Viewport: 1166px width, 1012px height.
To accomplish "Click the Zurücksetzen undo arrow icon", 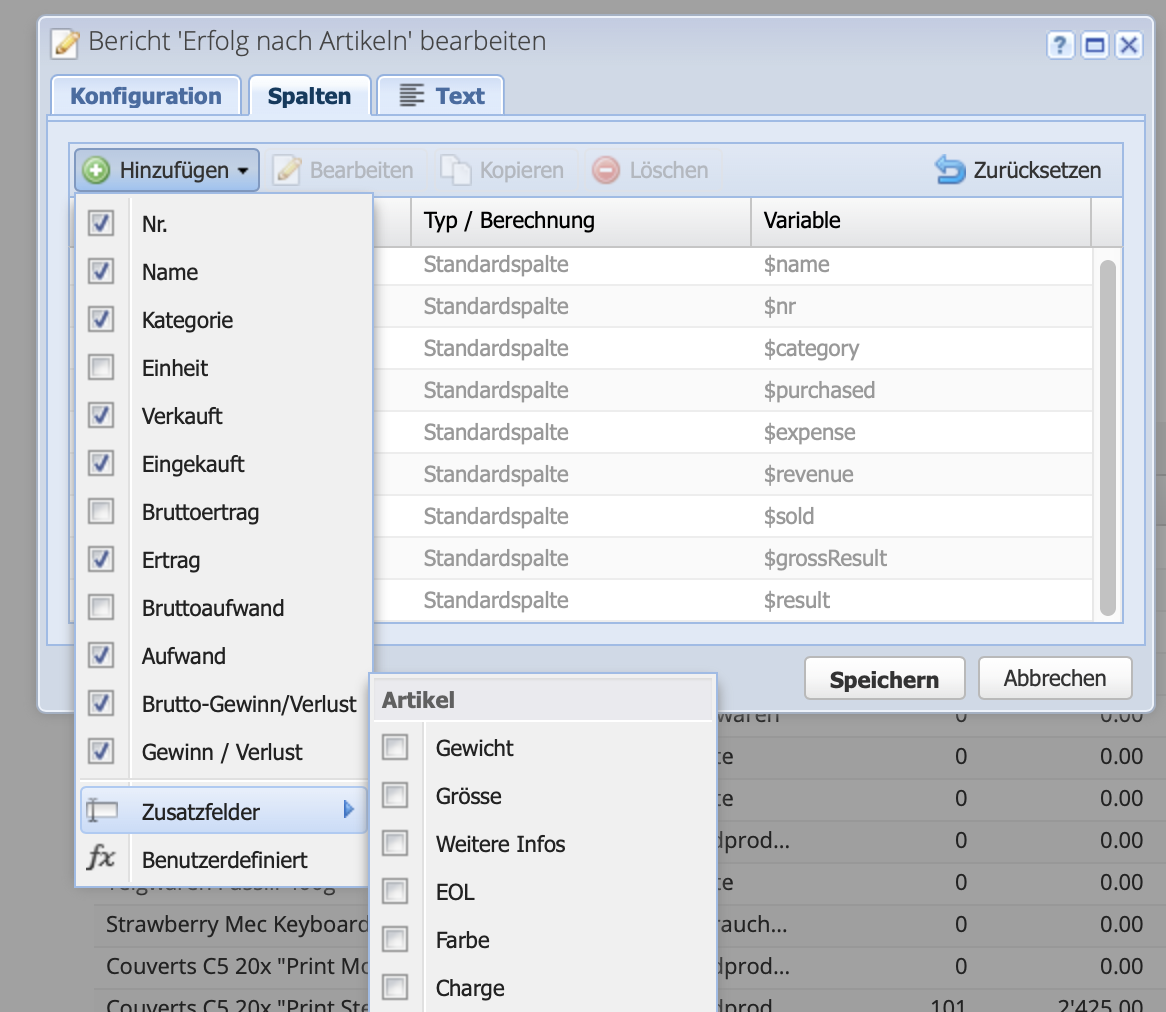I will click(950, 170).
